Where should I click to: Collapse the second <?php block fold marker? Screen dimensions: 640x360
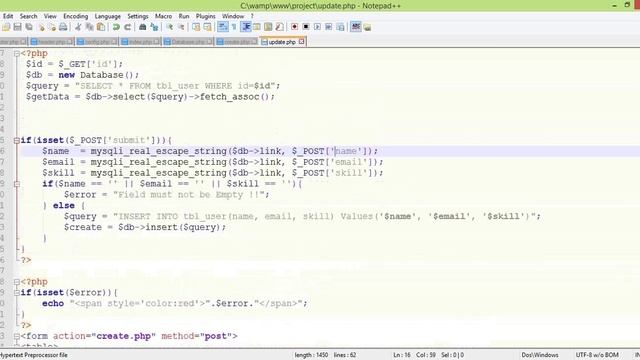17,282
